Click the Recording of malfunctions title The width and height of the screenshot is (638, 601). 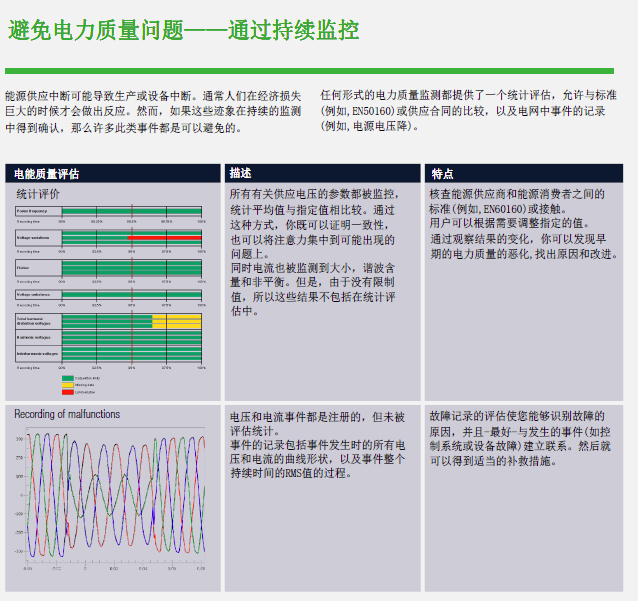tap(67, 414)
